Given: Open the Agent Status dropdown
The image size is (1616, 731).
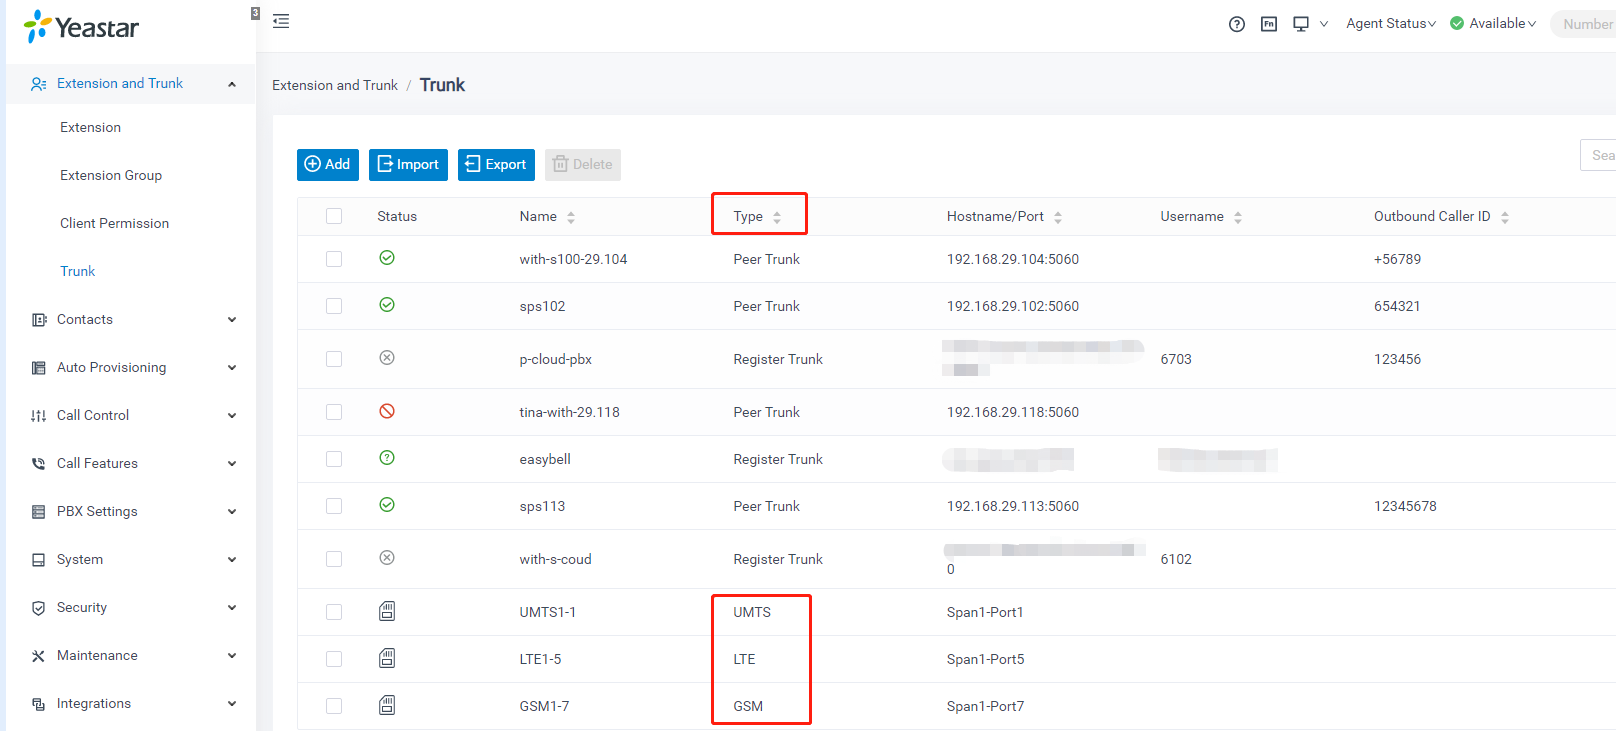Looking at the screenshot, I should [1391, 24].
